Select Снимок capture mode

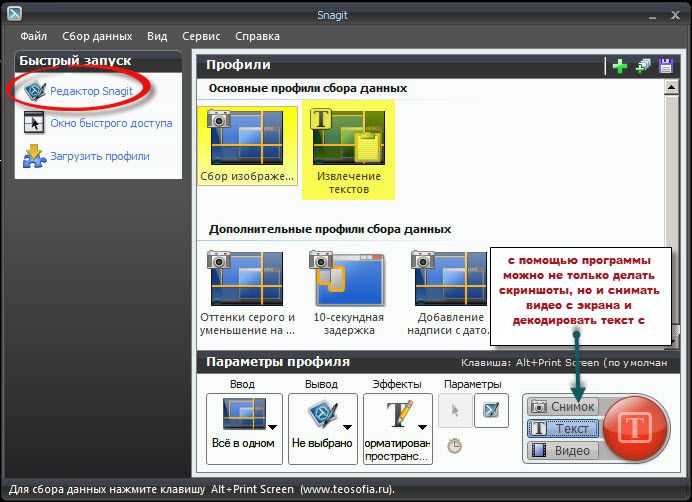(x=563, y=407)
